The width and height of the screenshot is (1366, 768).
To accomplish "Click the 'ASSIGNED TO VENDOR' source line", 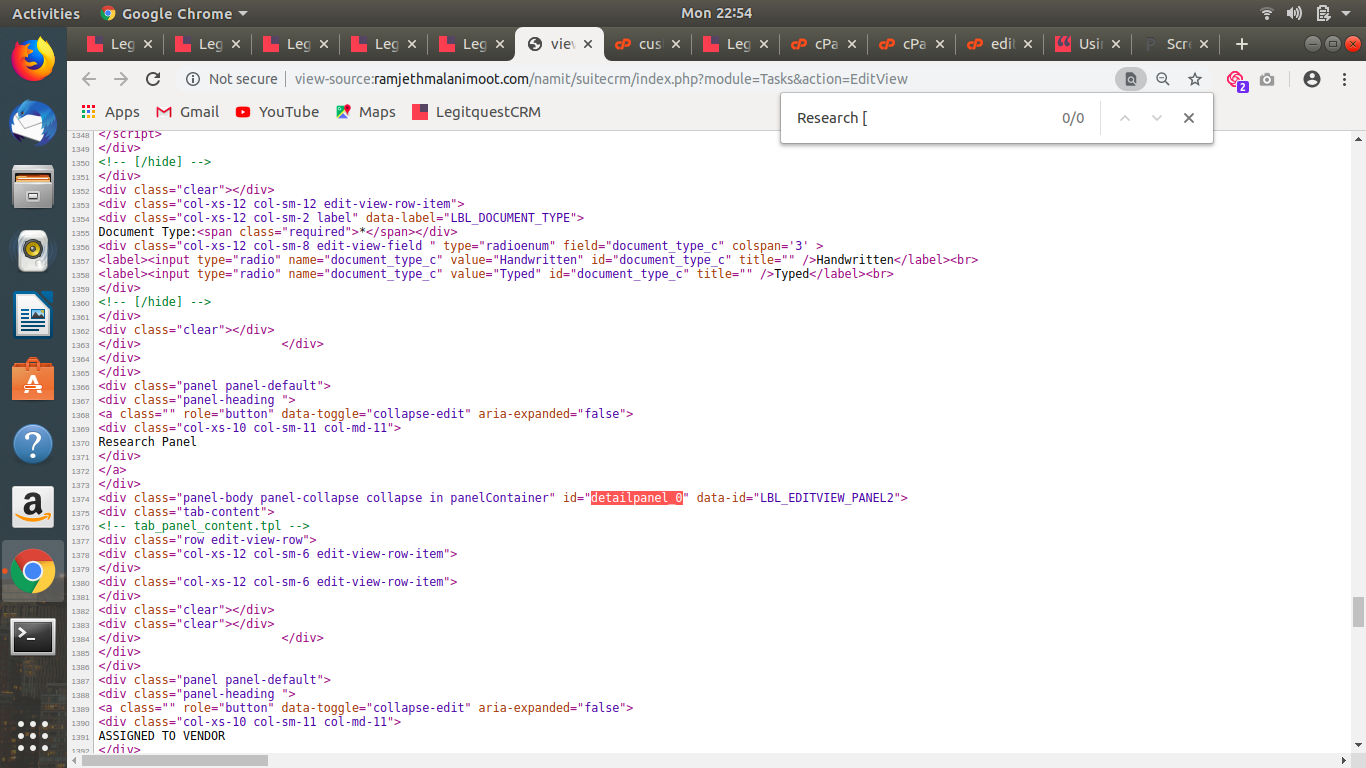I will click(x=161, y=735).
